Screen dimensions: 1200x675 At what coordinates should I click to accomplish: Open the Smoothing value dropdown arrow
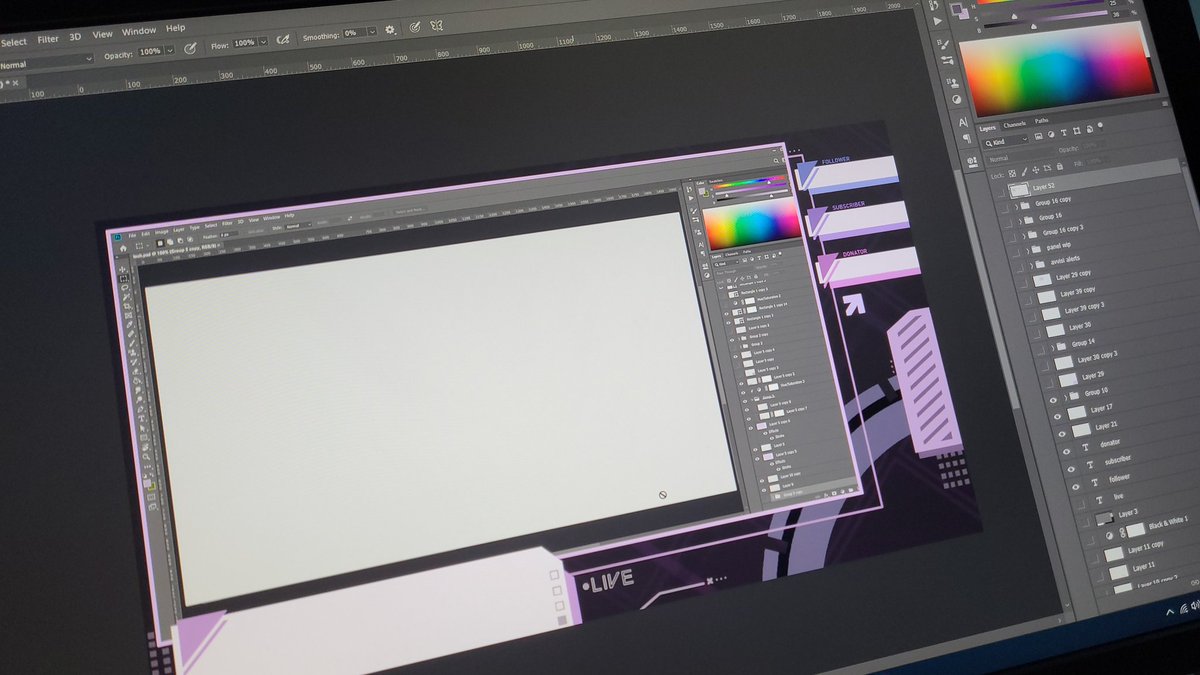(372, 32)
